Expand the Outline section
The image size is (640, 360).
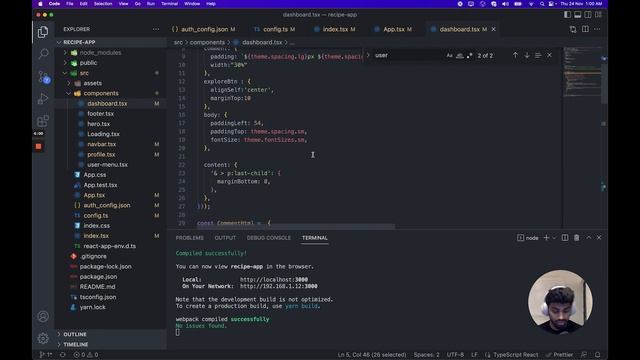coord(75,334)
